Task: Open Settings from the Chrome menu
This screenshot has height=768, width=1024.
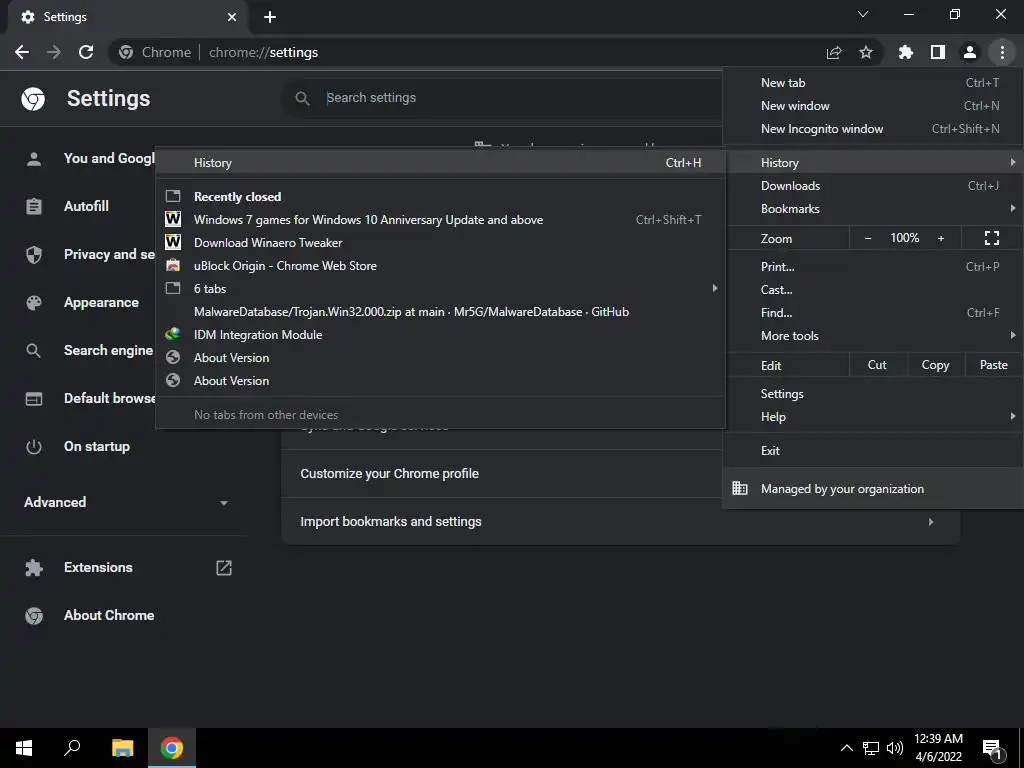Action: pos(873,394)
